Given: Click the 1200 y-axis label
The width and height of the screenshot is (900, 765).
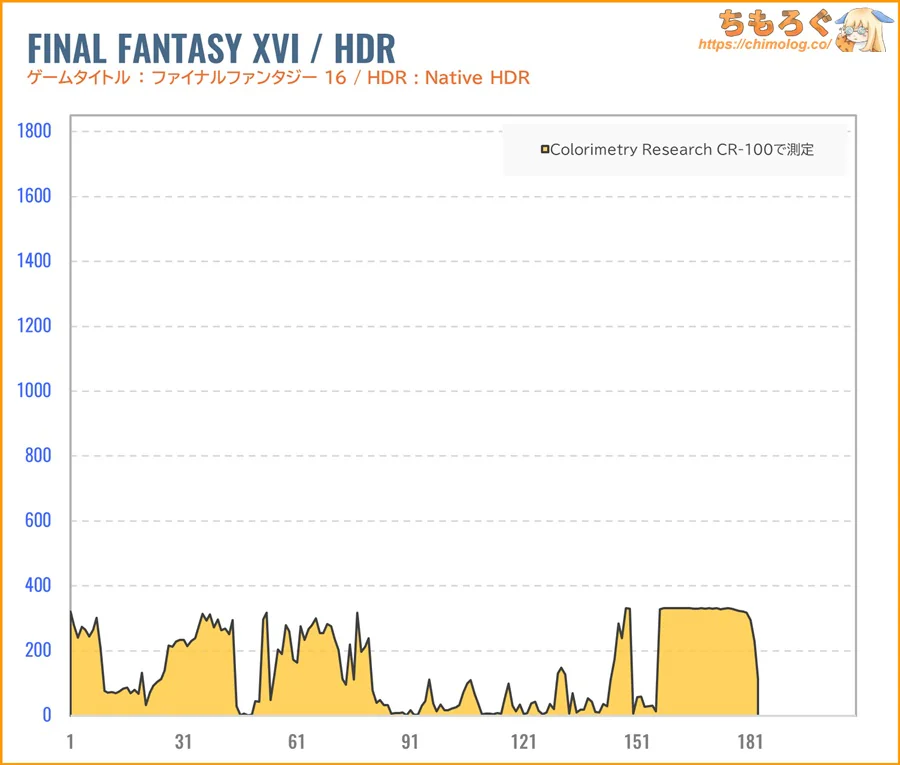Looking at the screenshot, I should point(33,326).
